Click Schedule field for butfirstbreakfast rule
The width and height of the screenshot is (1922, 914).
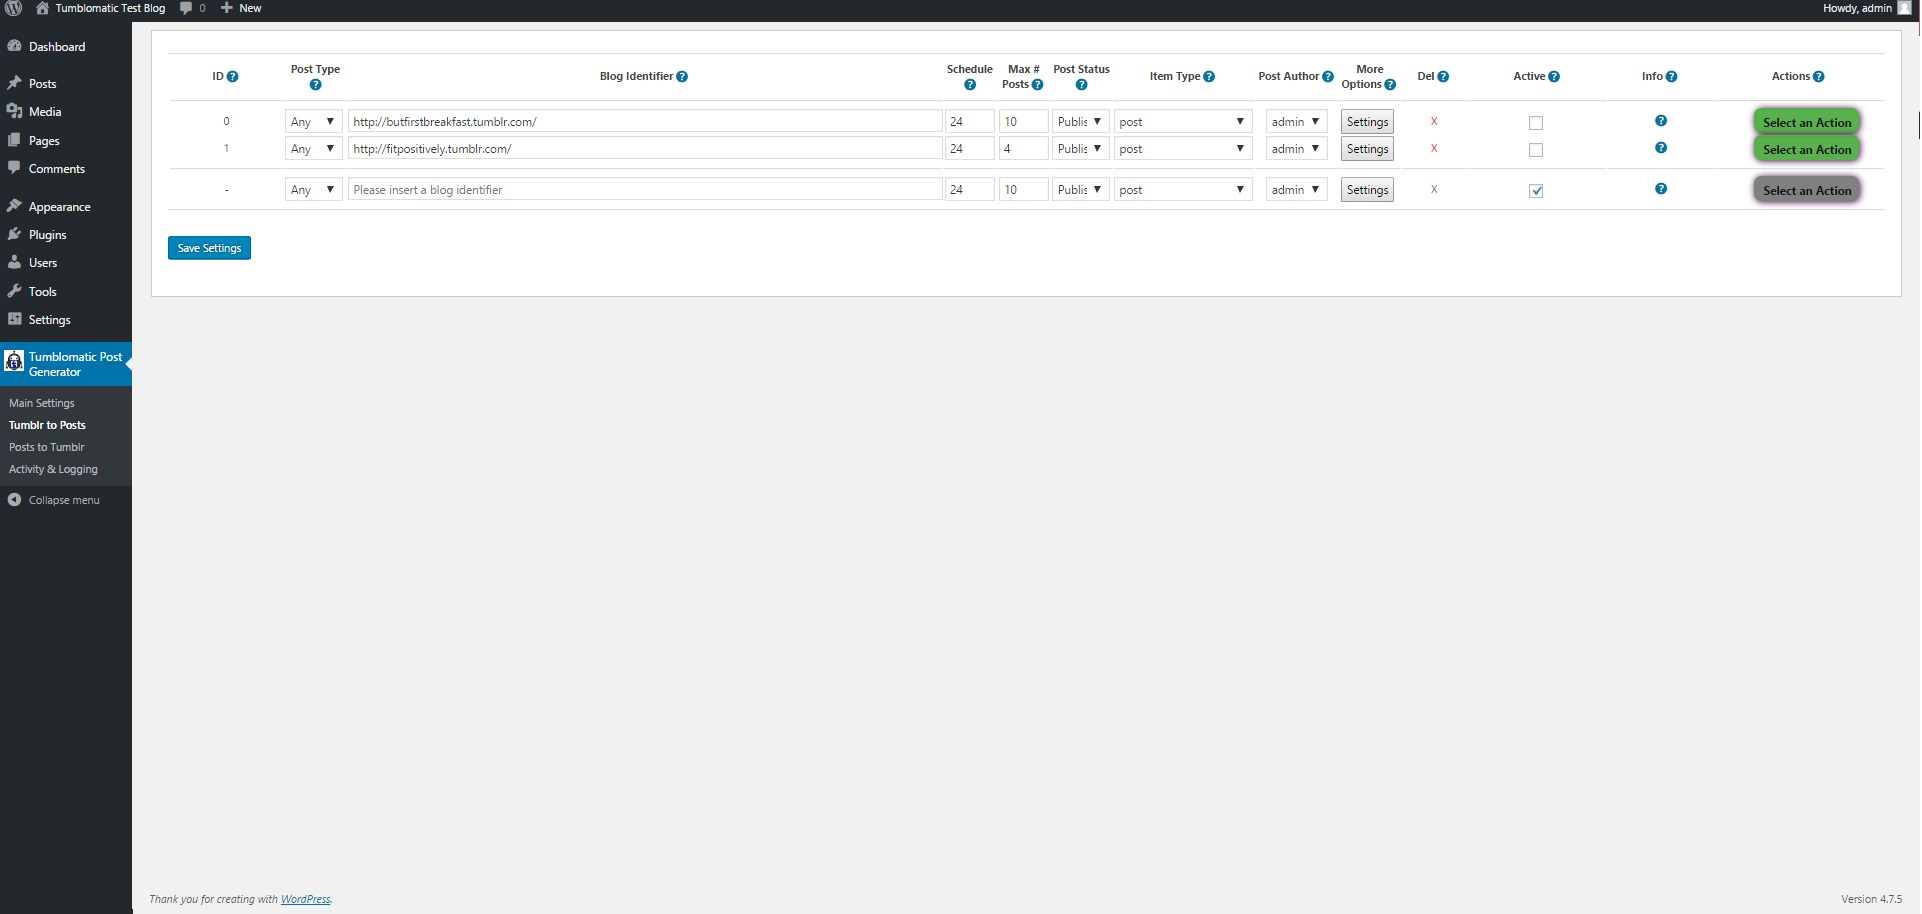[969, 122]
